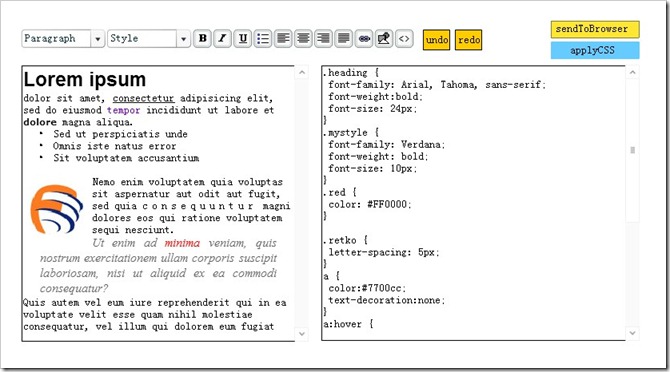Image resolution: width=670 pixels, height=372 pixels.
Task: Click the undo button
Action: click(x=436, y=40)
